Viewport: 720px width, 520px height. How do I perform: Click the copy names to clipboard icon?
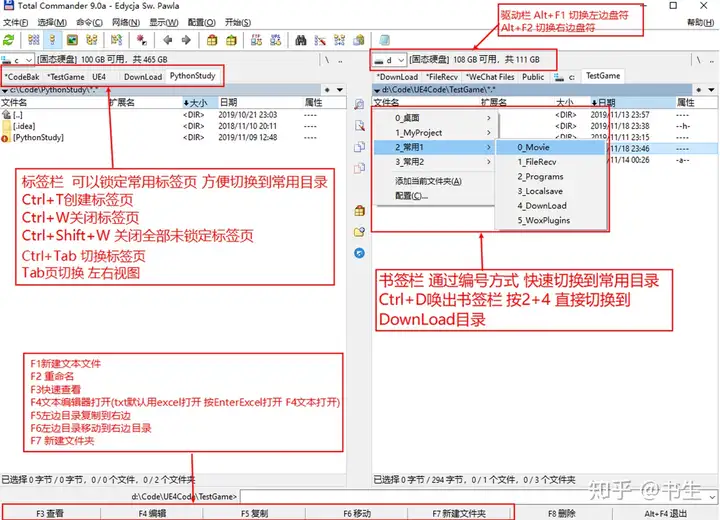coord(359,40)
